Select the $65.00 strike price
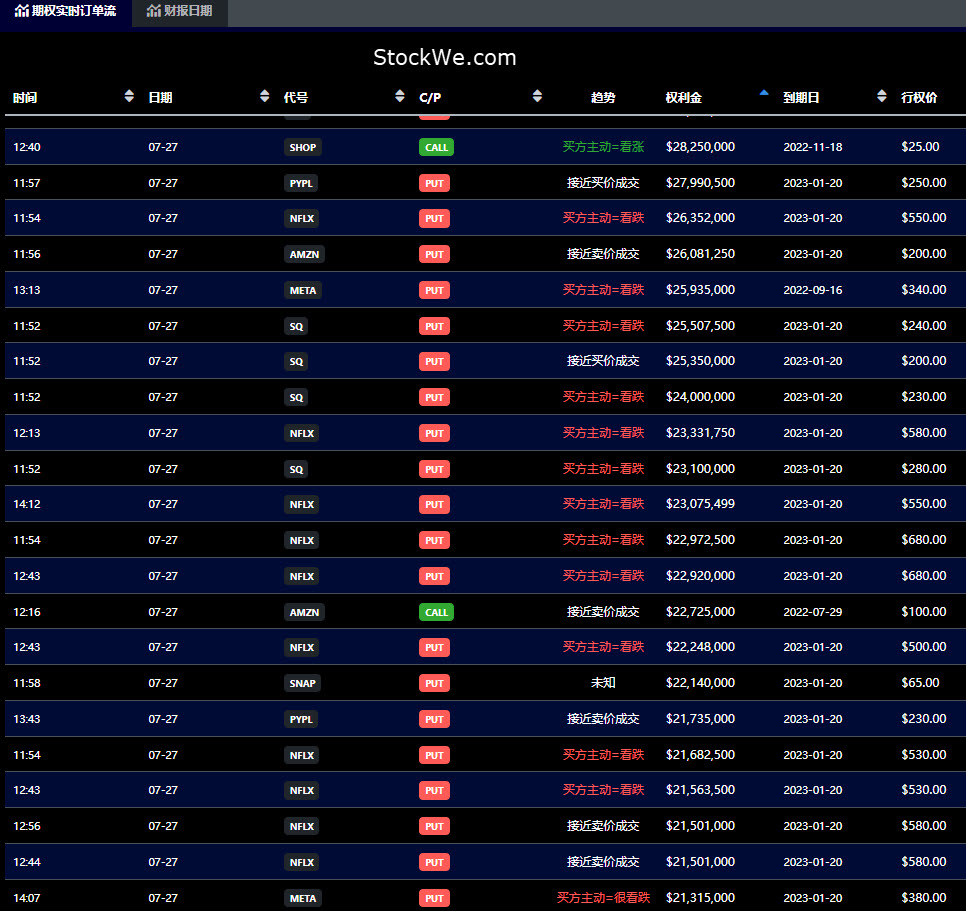This screenshot has height=911, width=966. (920, 682)
